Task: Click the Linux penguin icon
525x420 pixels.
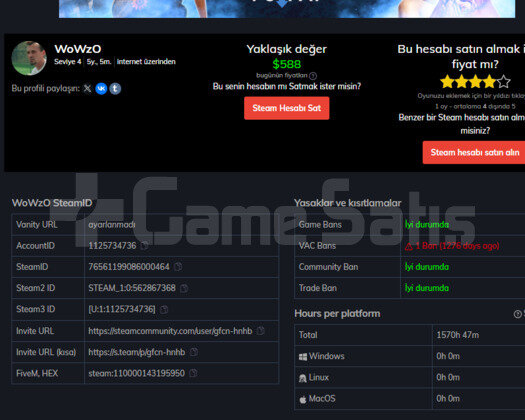Action: pyautogui.click(x=303, y=378)
